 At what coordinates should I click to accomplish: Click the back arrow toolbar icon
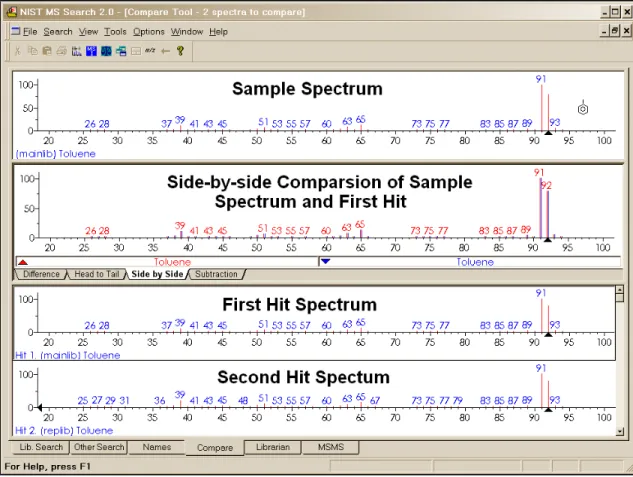point(165,51)
